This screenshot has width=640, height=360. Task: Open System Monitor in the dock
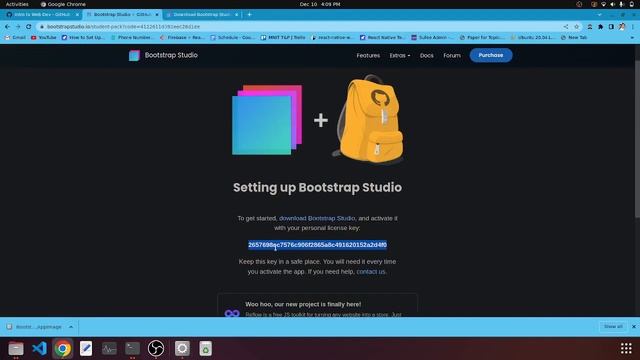pyautogui.click(x=109, y=348)
